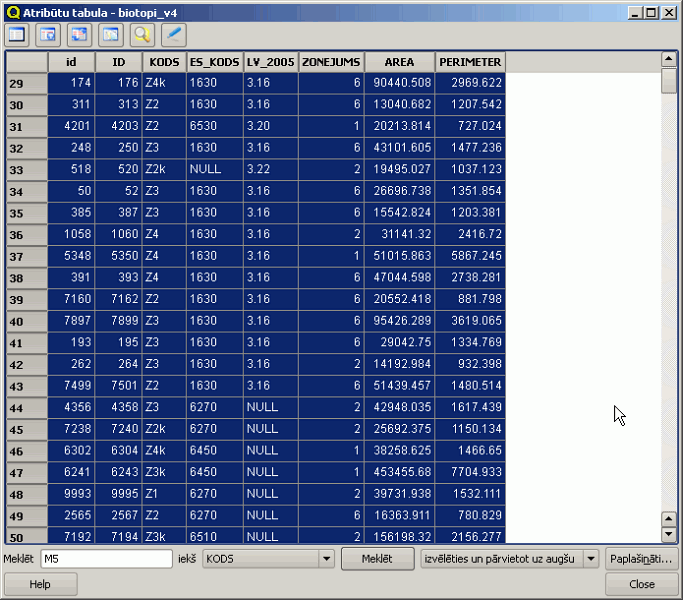Viewport: 683px width, 600px height.
Task: Select row header 33
Action: (27, 169)
